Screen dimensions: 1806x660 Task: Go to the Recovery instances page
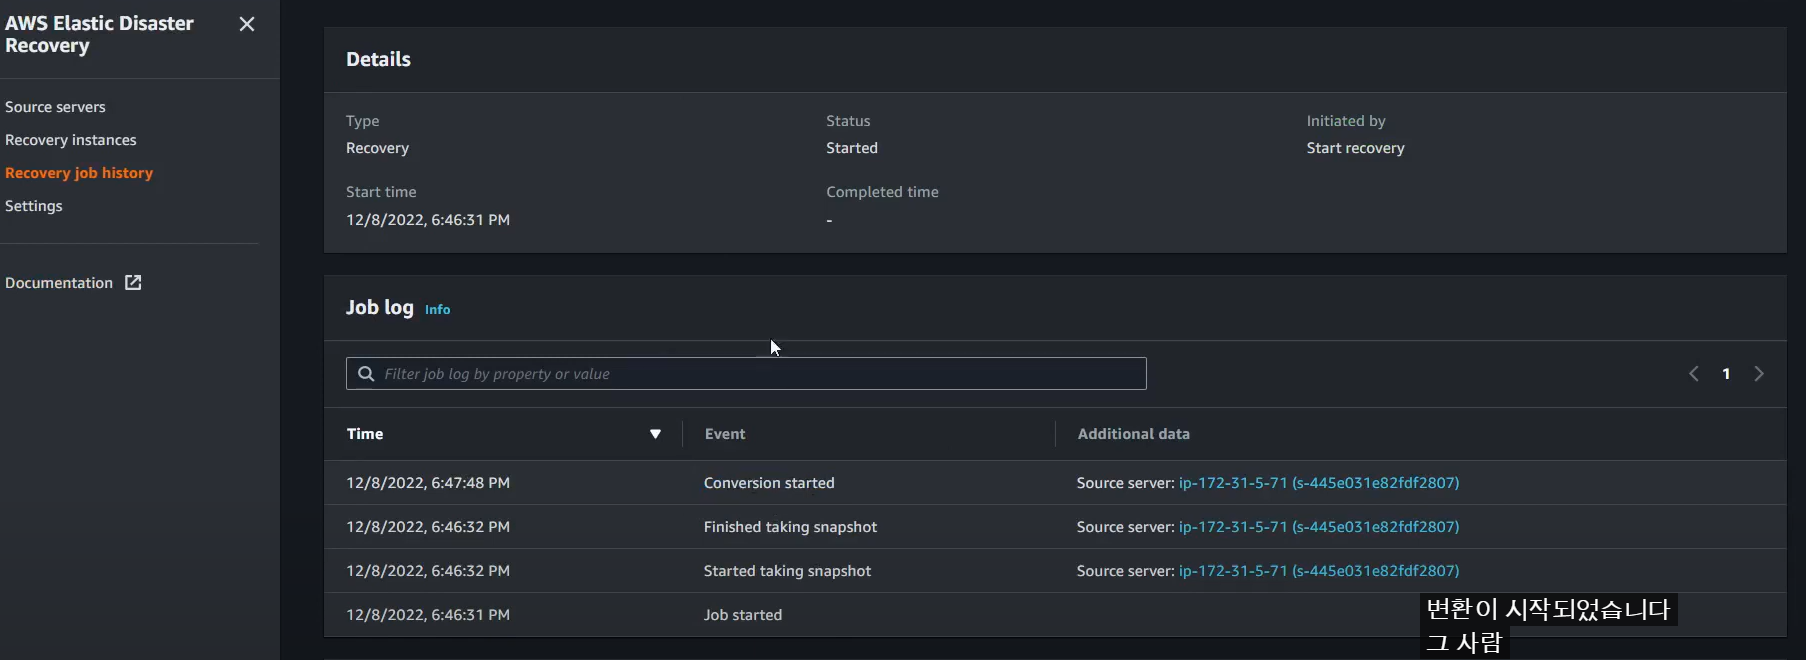(x=71, y=140)
